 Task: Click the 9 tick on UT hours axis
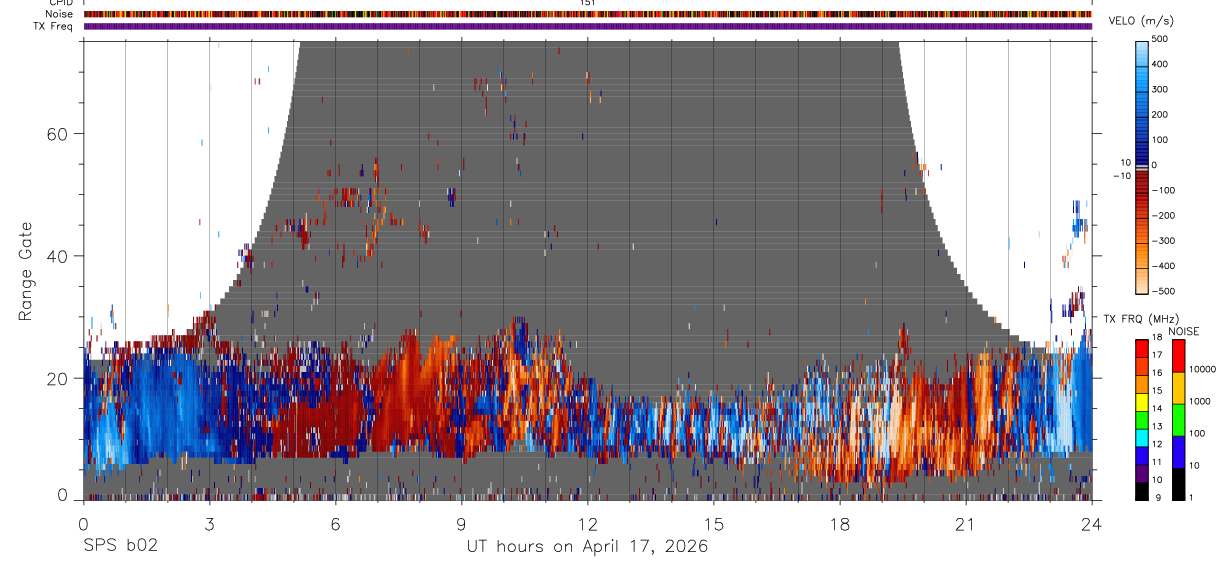[461, 523]
